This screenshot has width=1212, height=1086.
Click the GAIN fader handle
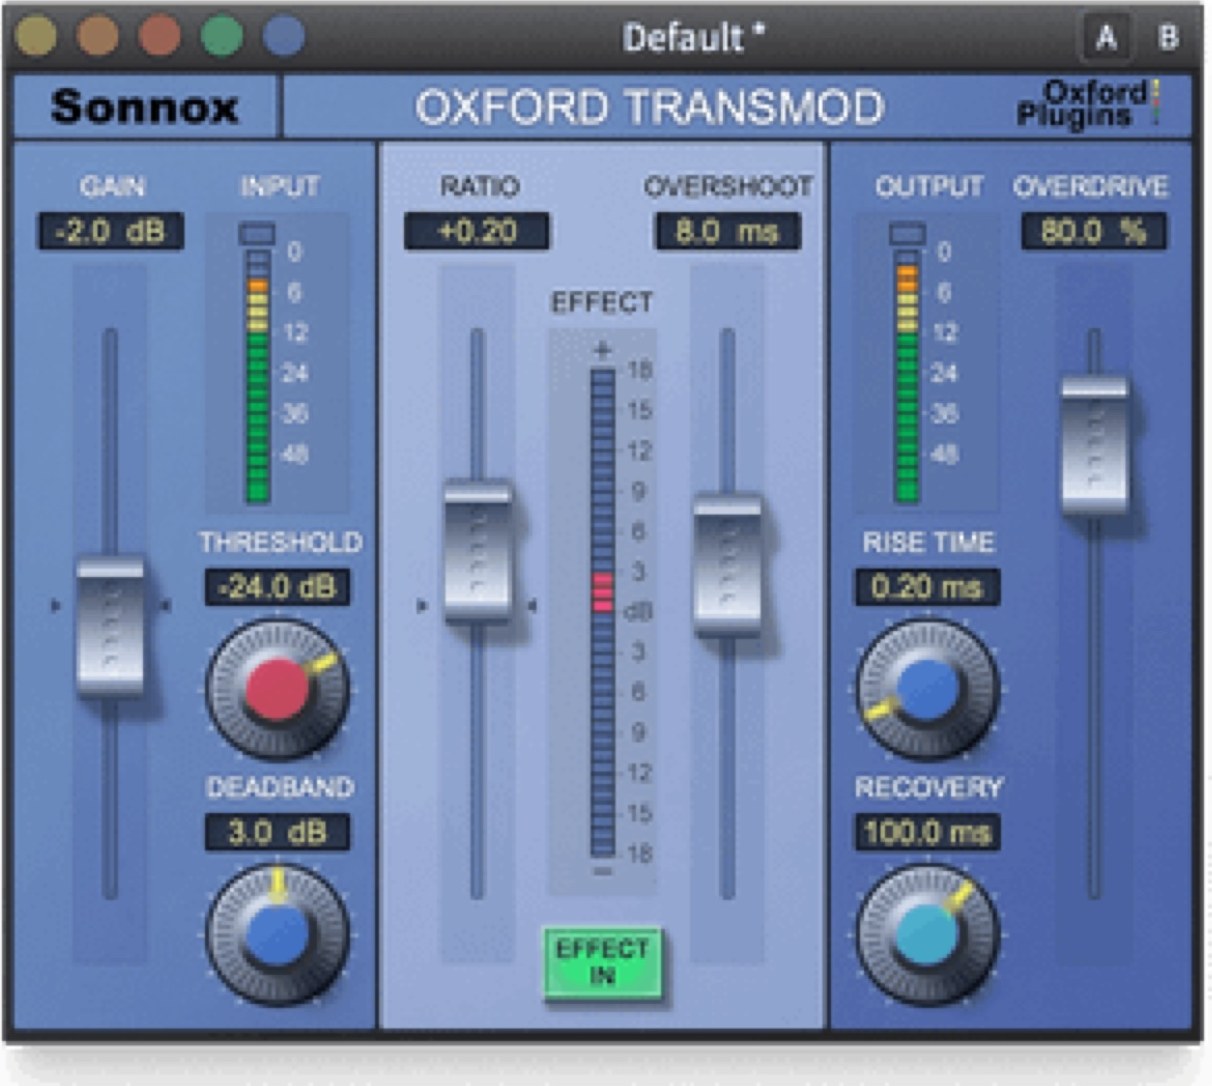[x=110, y=627]
